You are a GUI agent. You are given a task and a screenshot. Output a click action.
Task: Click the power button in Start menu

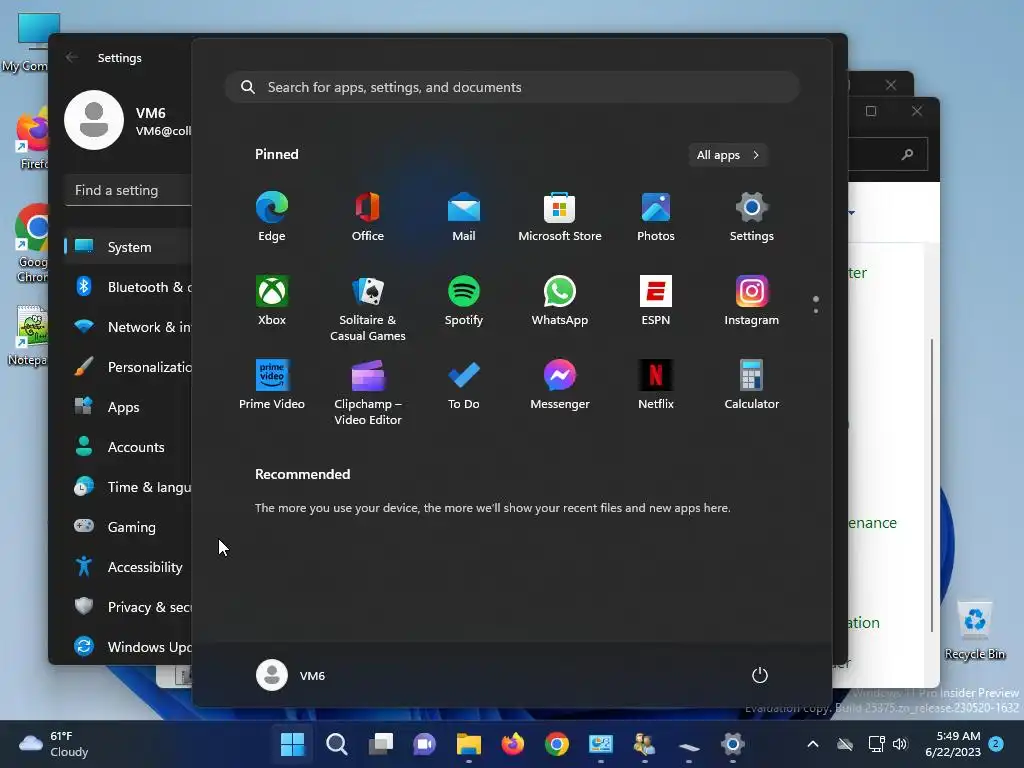point(760,675)
